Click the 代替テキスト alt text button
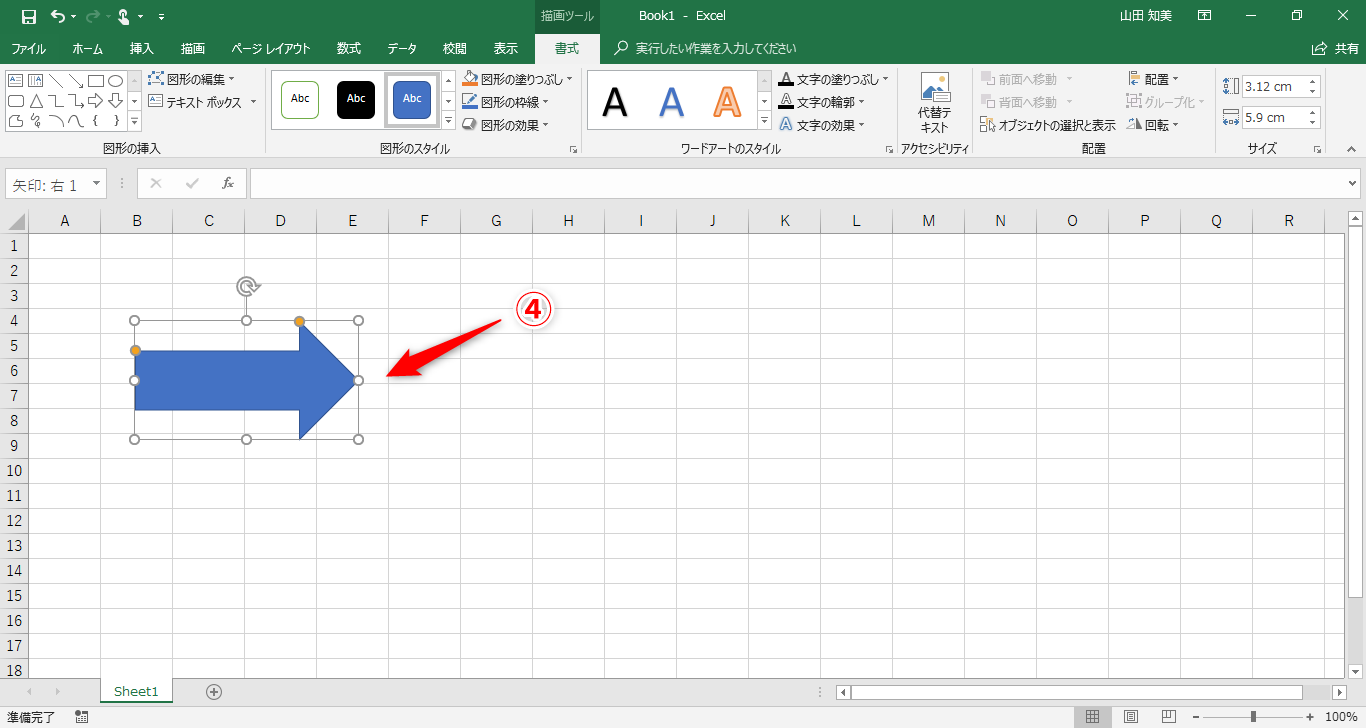1366x728 pixels. (x=934, y=103)
